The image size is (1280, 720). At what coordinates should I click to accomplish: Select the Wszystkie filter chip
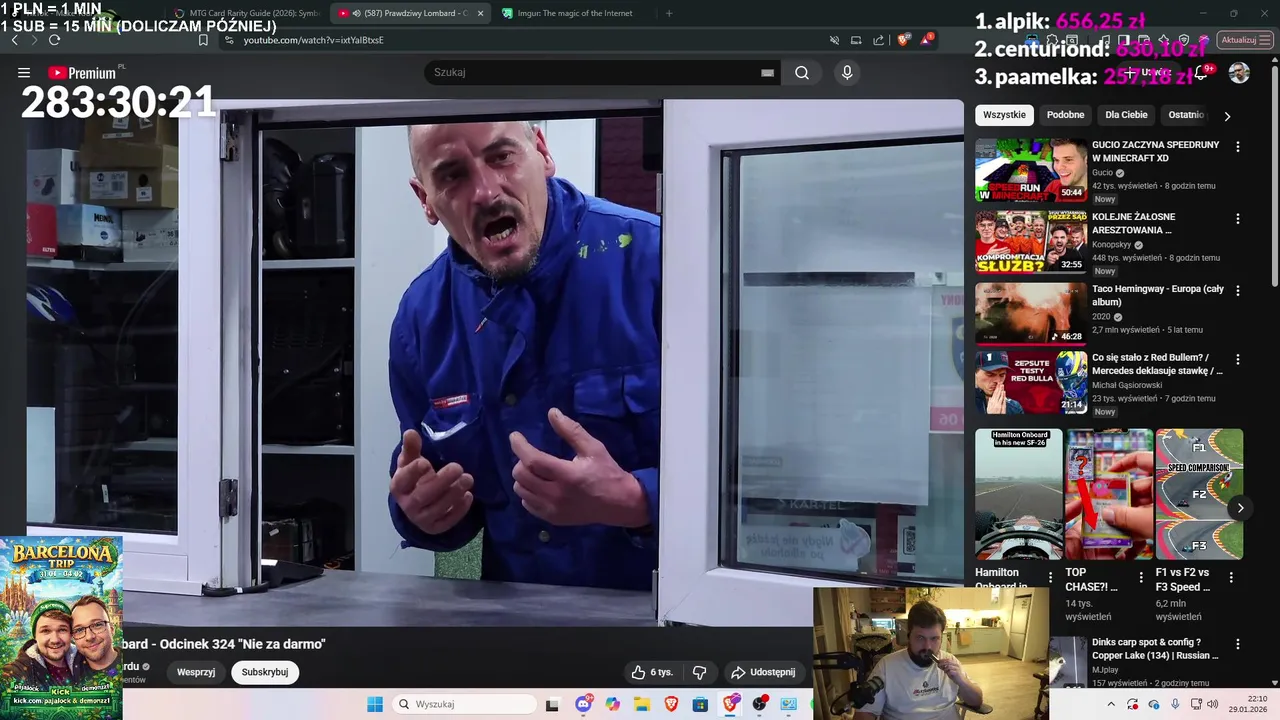tap(1004, 115)
